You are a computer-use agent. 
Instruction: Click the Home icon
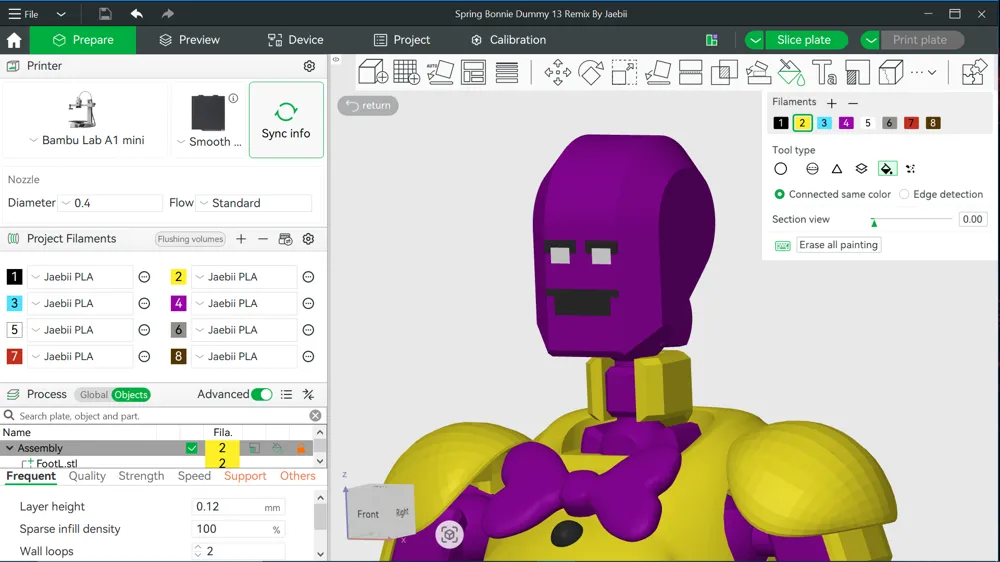pyautogui.click(x=14, y=40)
